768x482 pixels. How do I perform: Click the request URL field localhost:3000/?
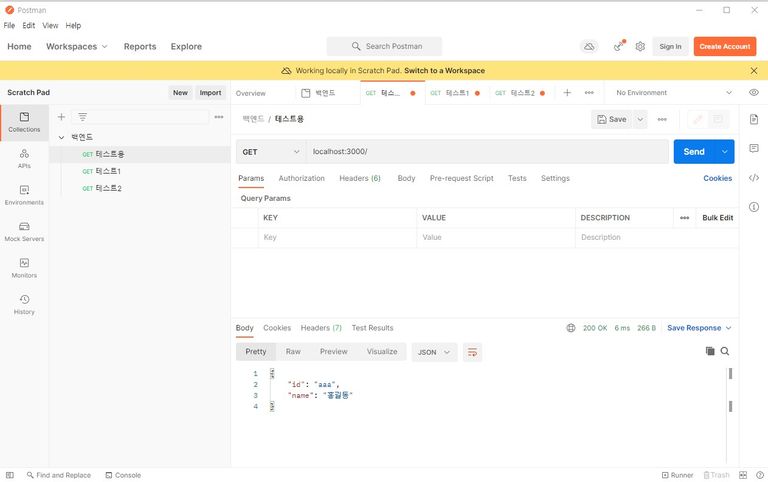[x=487, y=152]
